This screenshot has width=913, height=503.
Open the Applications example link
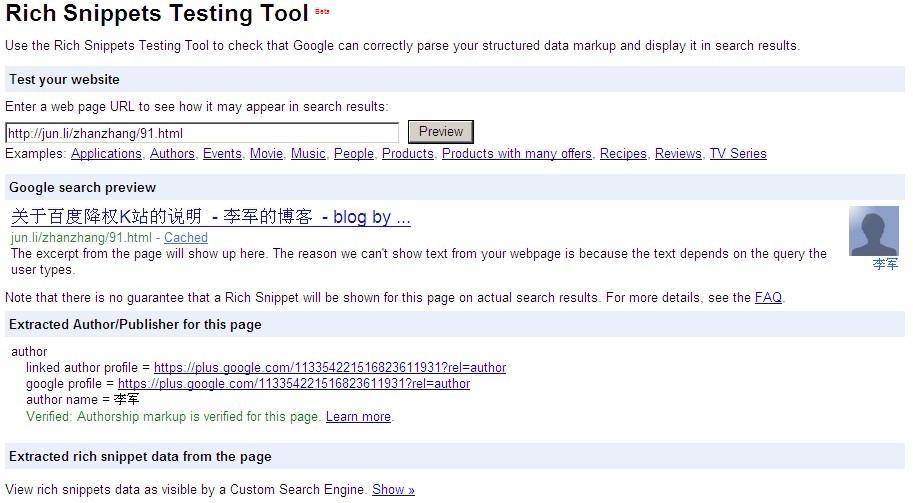106,154
